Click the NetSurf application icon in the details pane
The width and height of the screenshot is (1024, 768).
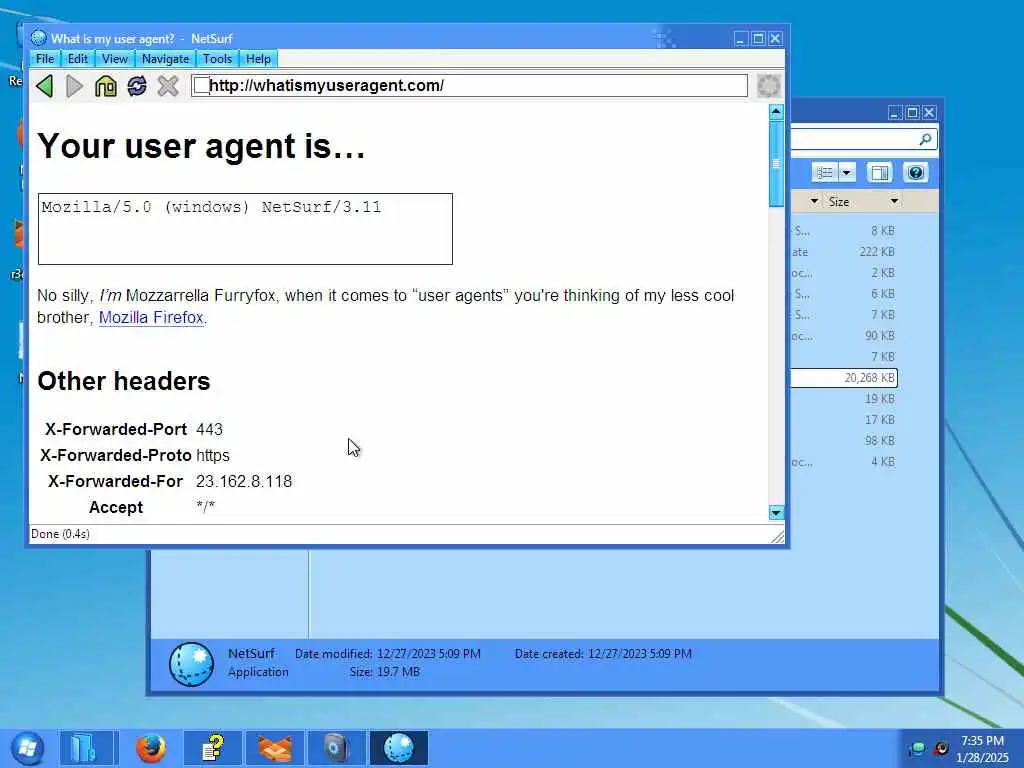coord(191,664)
